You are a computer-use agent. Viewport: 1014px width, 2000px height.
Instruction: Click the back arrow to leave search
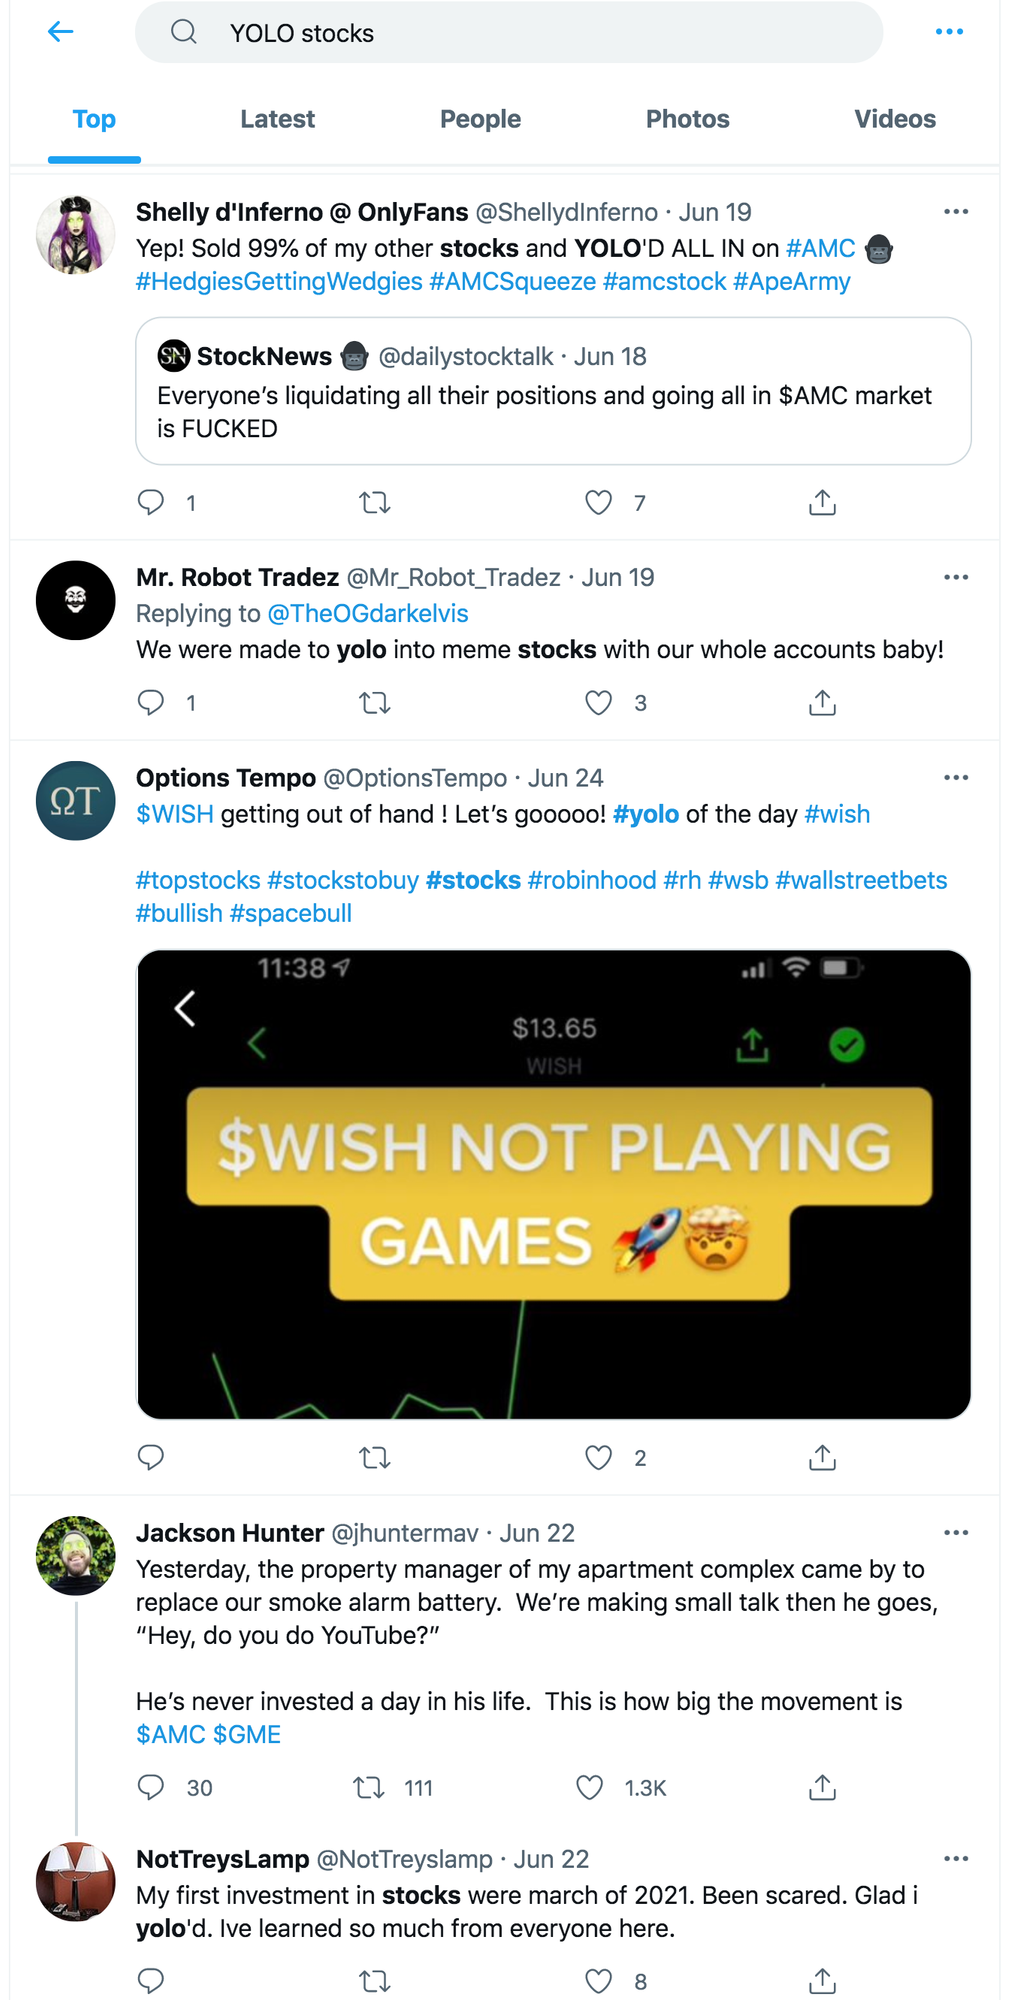point(59,31)
